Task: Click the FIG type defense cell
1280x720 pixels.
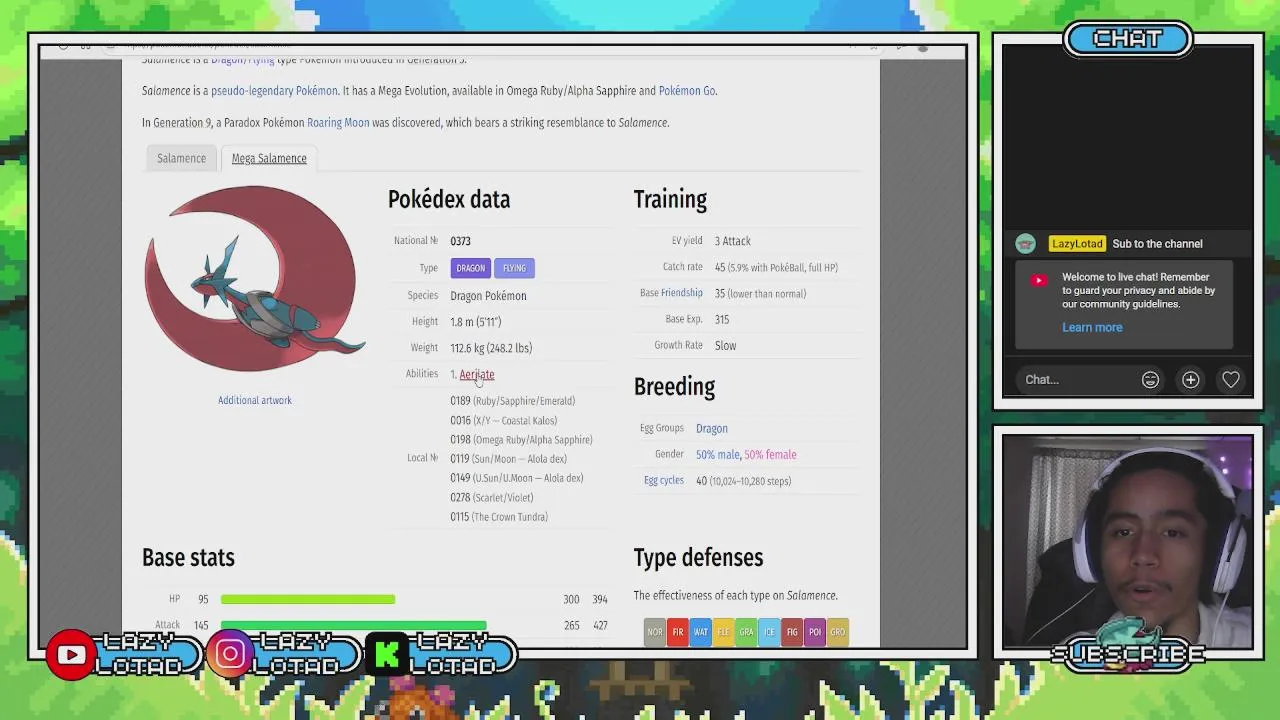Action: [792, 632]
